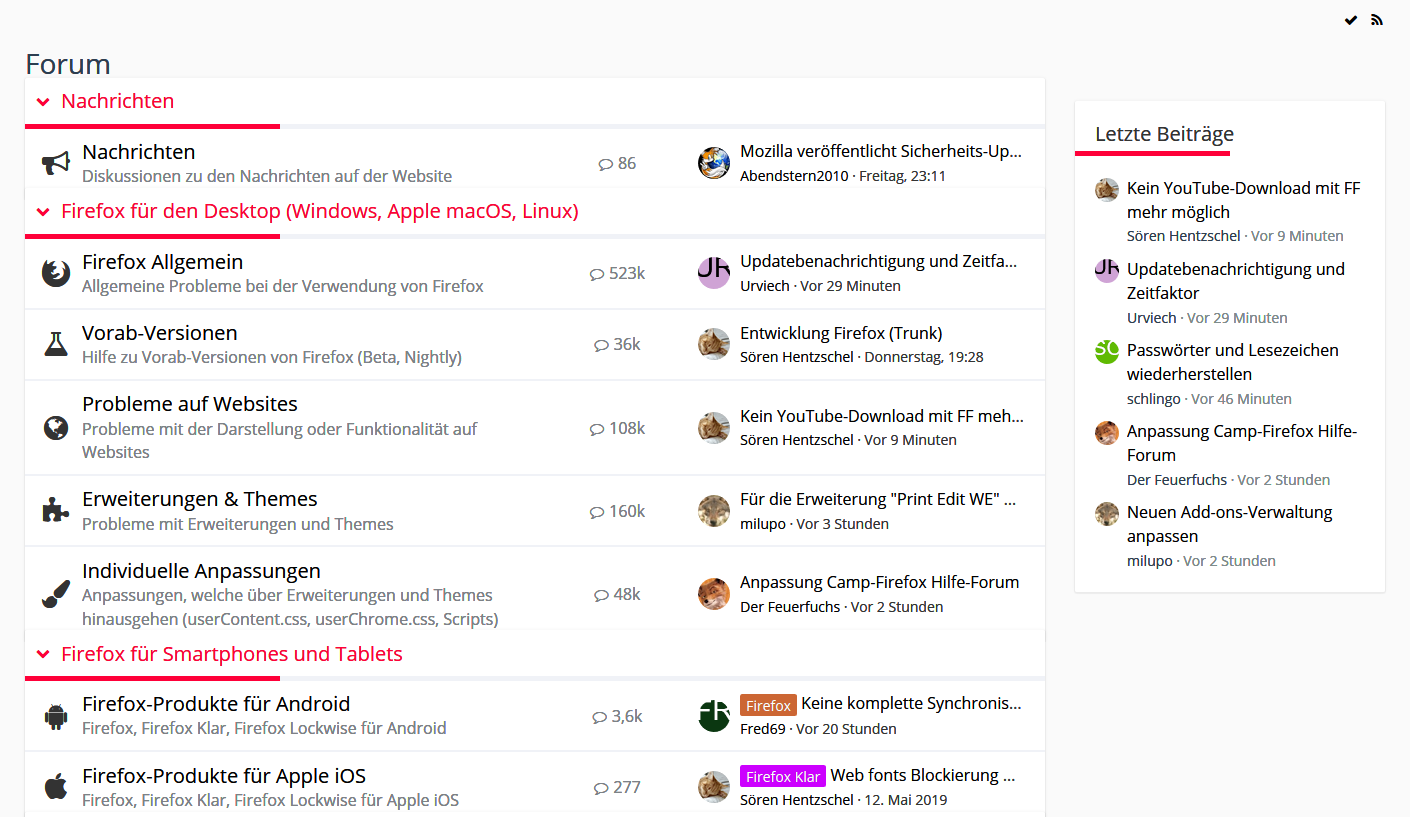Click the 'Forum' page heading

pyautogui.click(x=68, y=64)
